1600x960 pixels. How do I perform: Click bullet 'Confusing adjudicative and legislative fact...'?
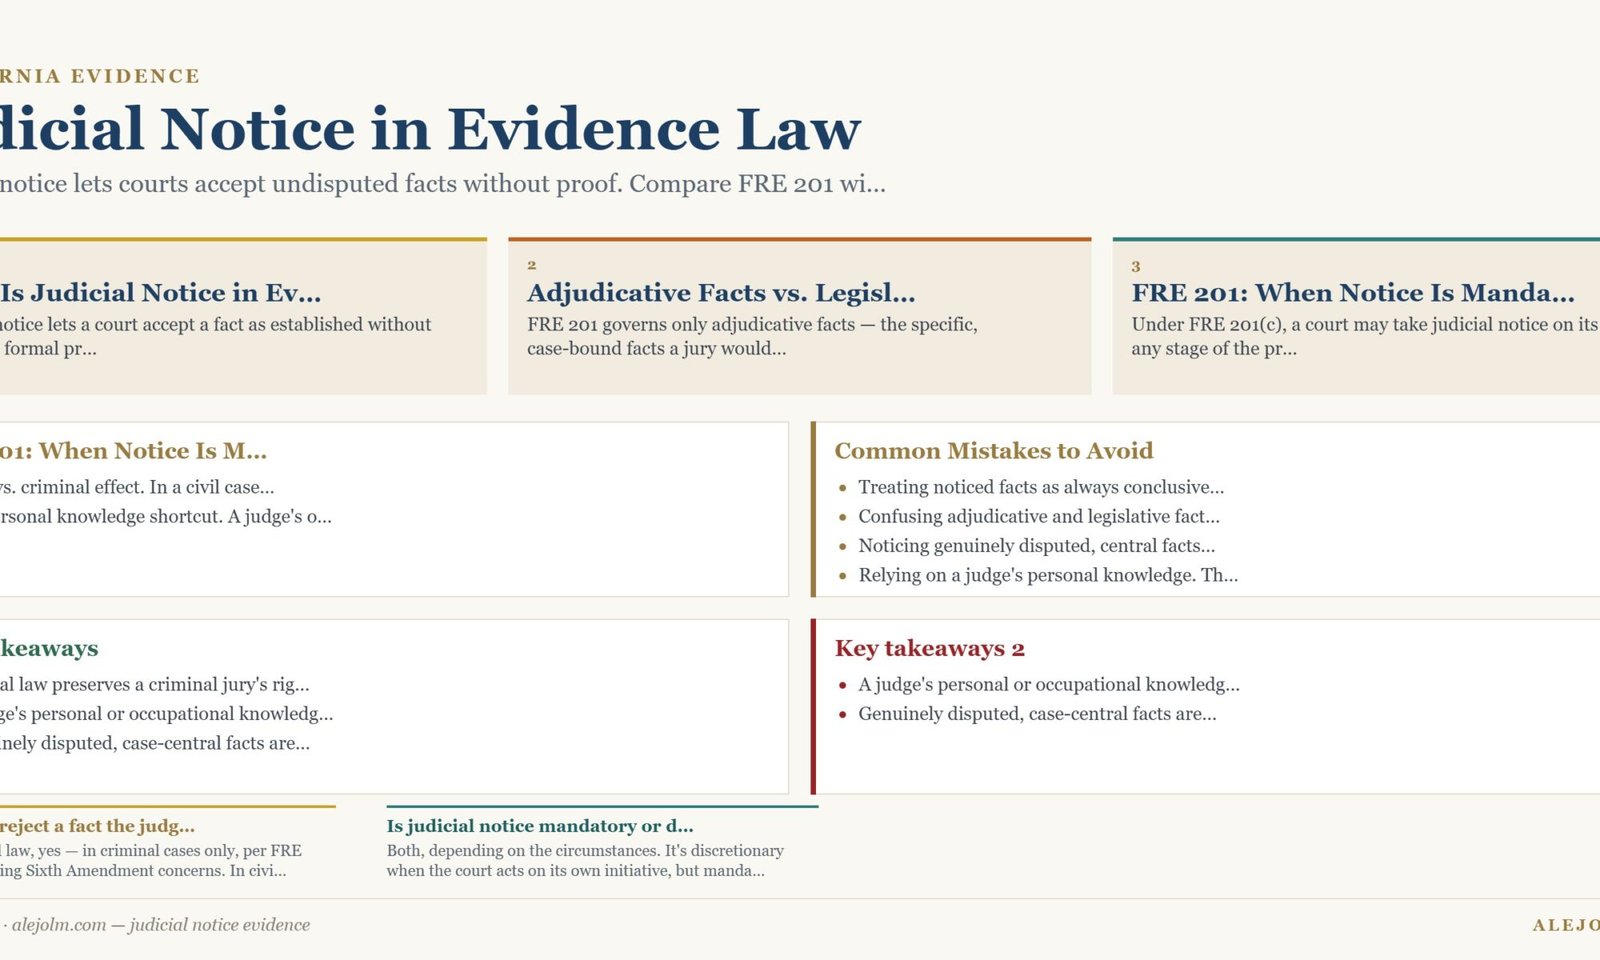[1039, 517]
